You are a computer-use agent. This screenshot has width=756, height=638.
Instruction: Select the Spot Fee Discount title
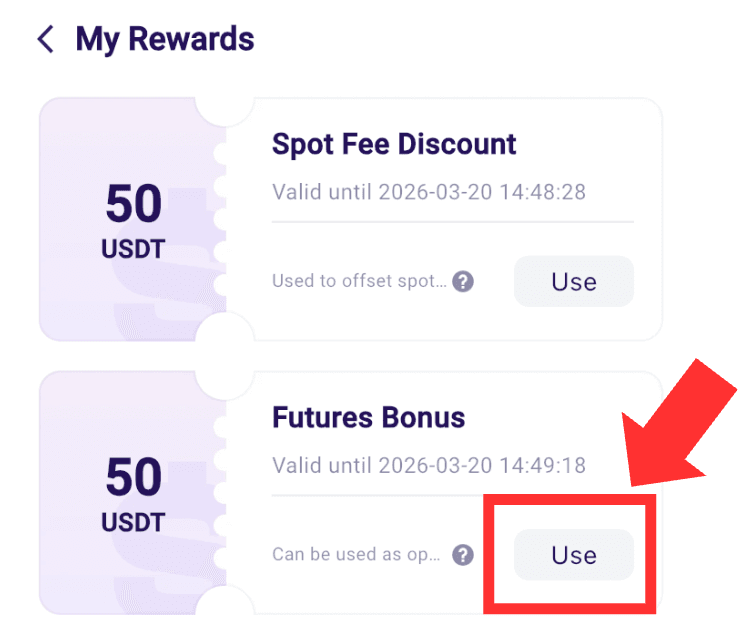394,144
